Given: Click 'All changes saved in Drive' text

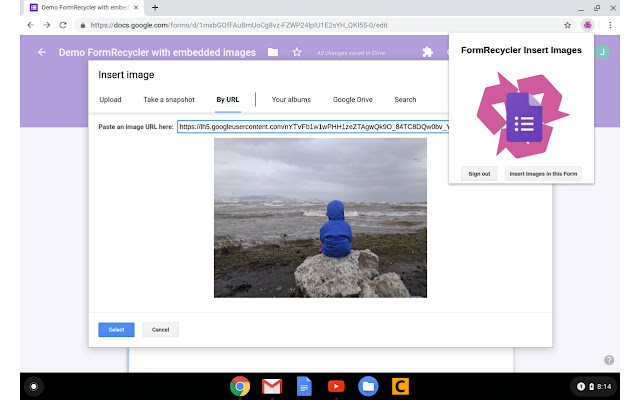Looking at the screenshot, I should tap(351, 53).
